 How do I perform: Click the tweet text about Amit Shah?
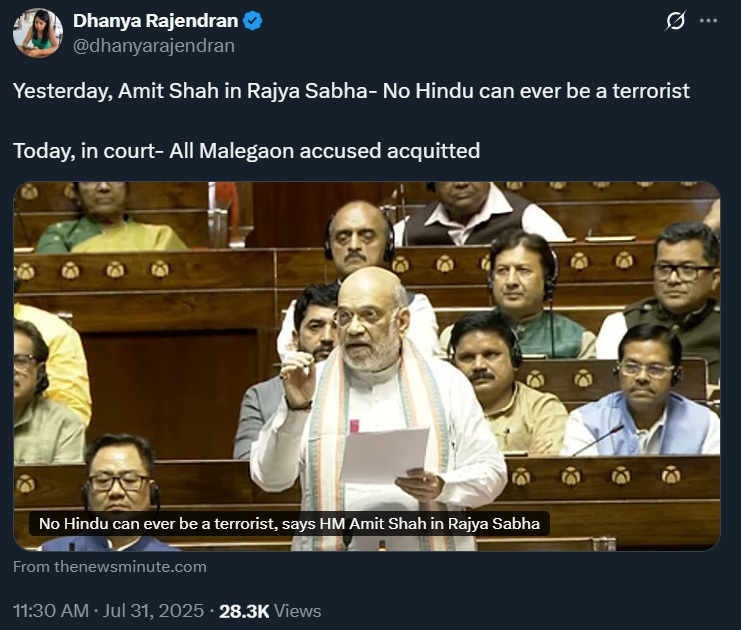(351, 91)
